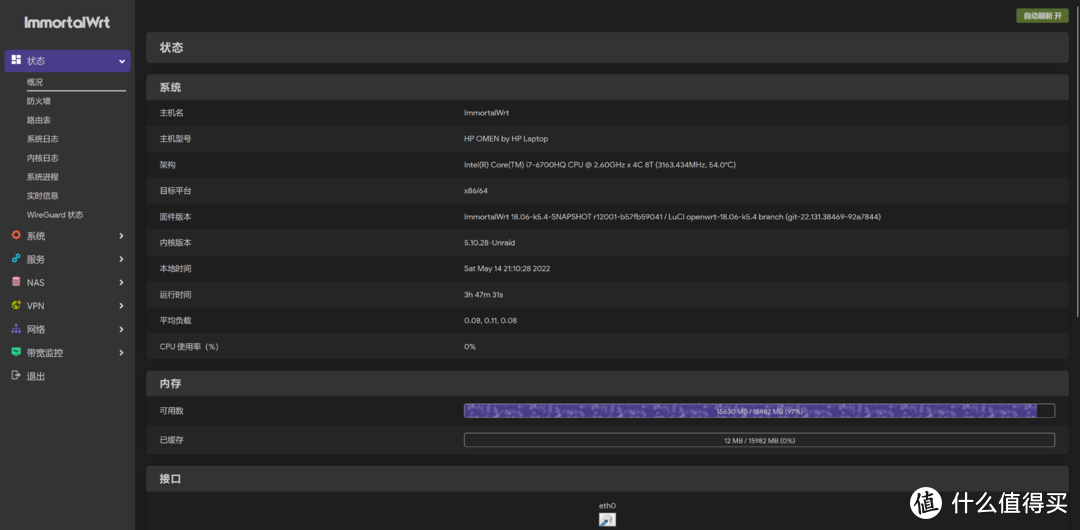Click the local time Sat May 14 value
The height and width of the screenshot is (530, 1080).
(x=507, y=268)
